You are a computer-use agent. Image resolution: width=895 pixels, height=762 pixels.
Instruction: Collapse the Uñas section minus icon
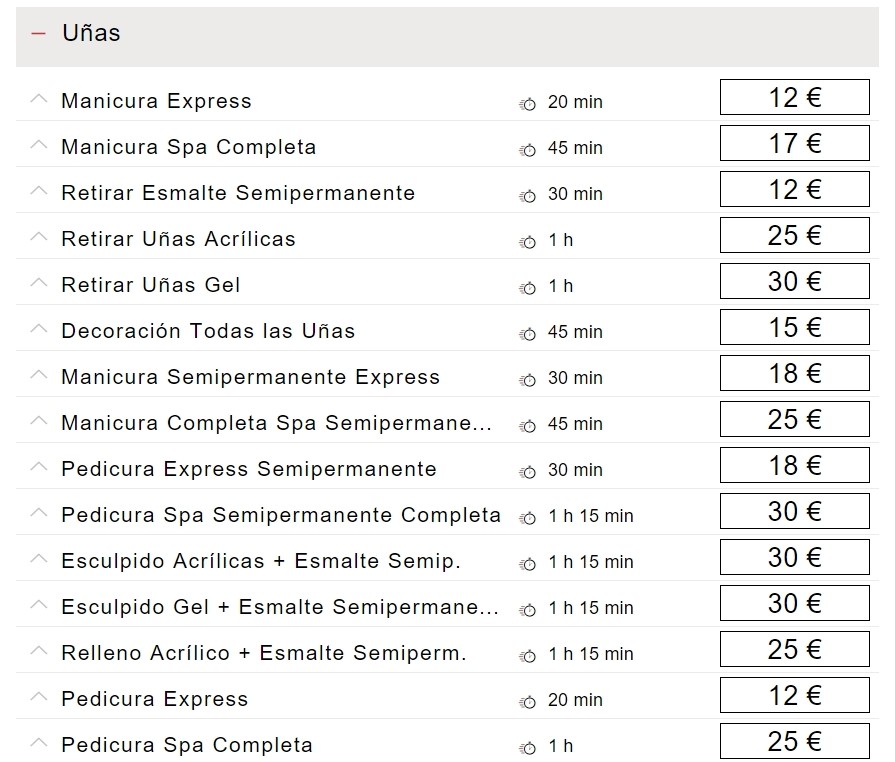click(39, 33)
